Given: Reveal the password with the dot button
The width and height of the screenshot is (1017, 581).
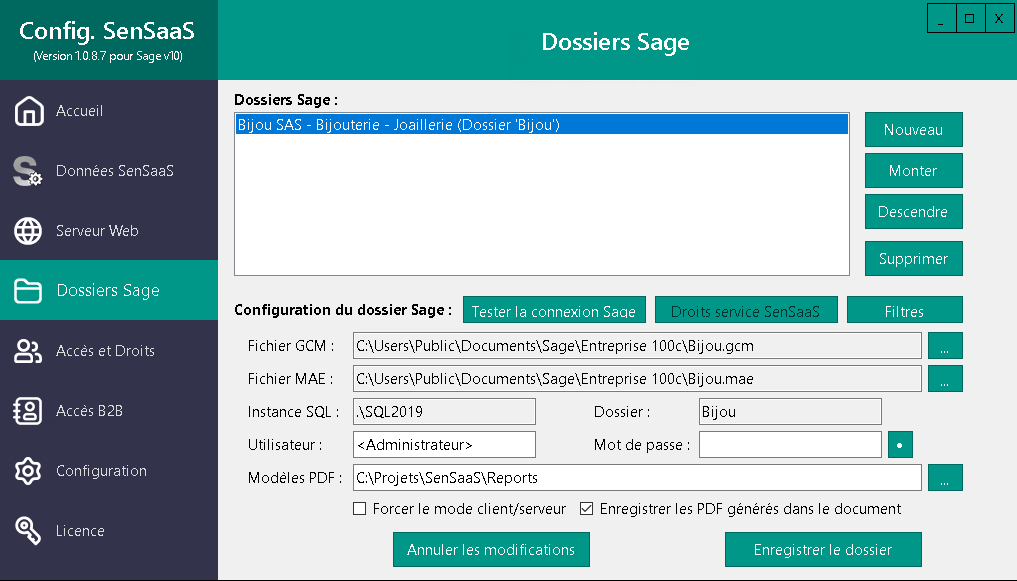Looking at the screenshot, I should (899, 444).
